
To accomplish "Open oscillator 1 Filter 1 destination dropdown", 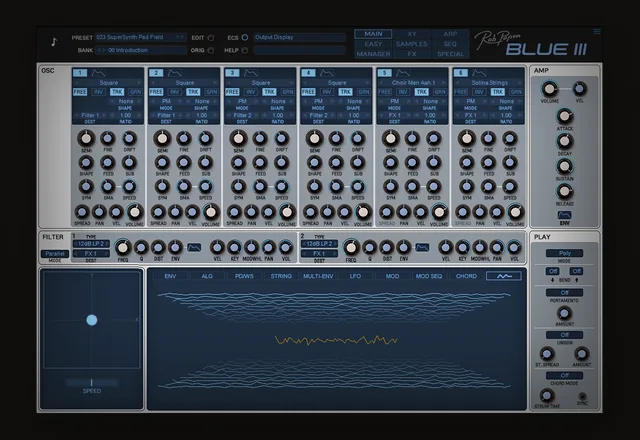I will point(90,116).
